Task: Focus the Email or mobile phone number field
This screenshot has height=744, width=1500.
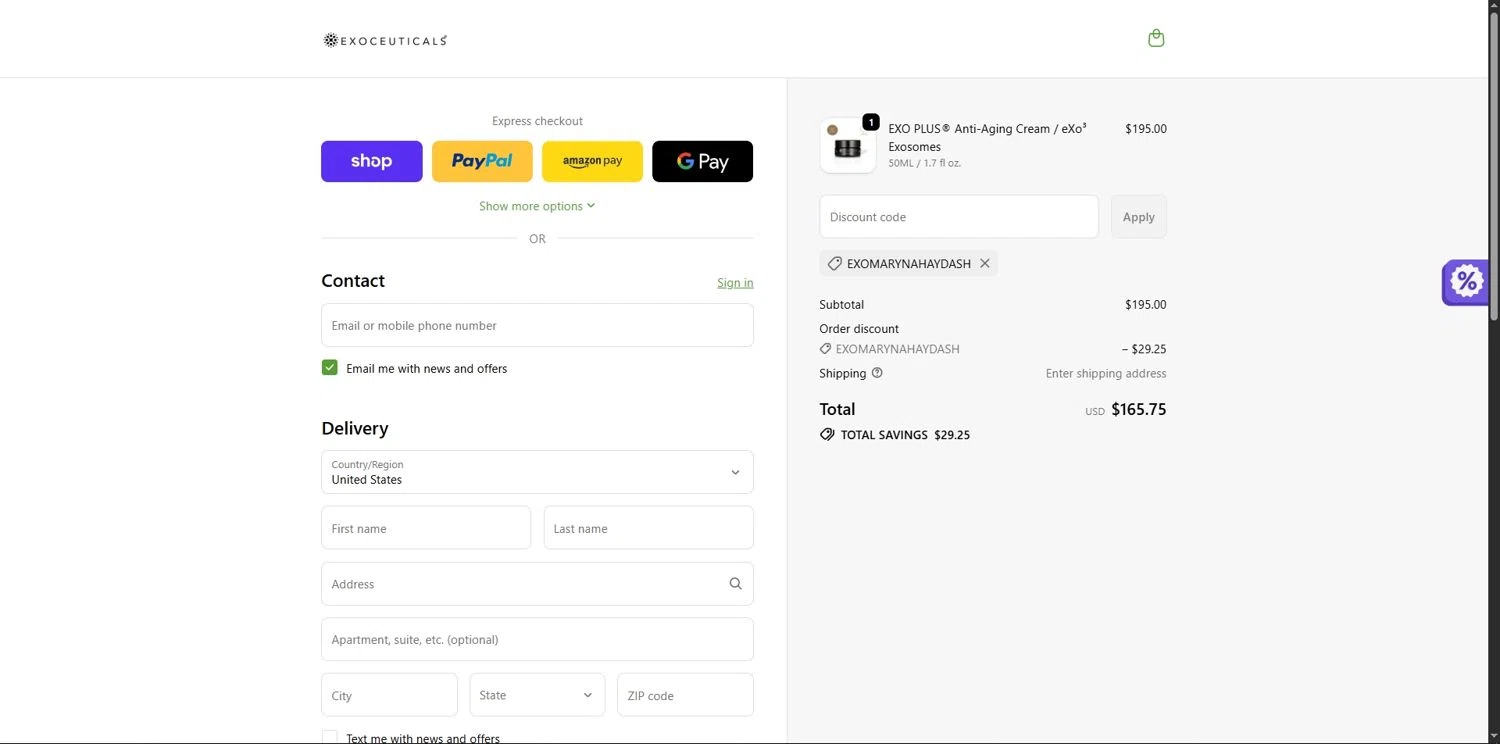Action: pyautogui.click(x=537, y=325)
